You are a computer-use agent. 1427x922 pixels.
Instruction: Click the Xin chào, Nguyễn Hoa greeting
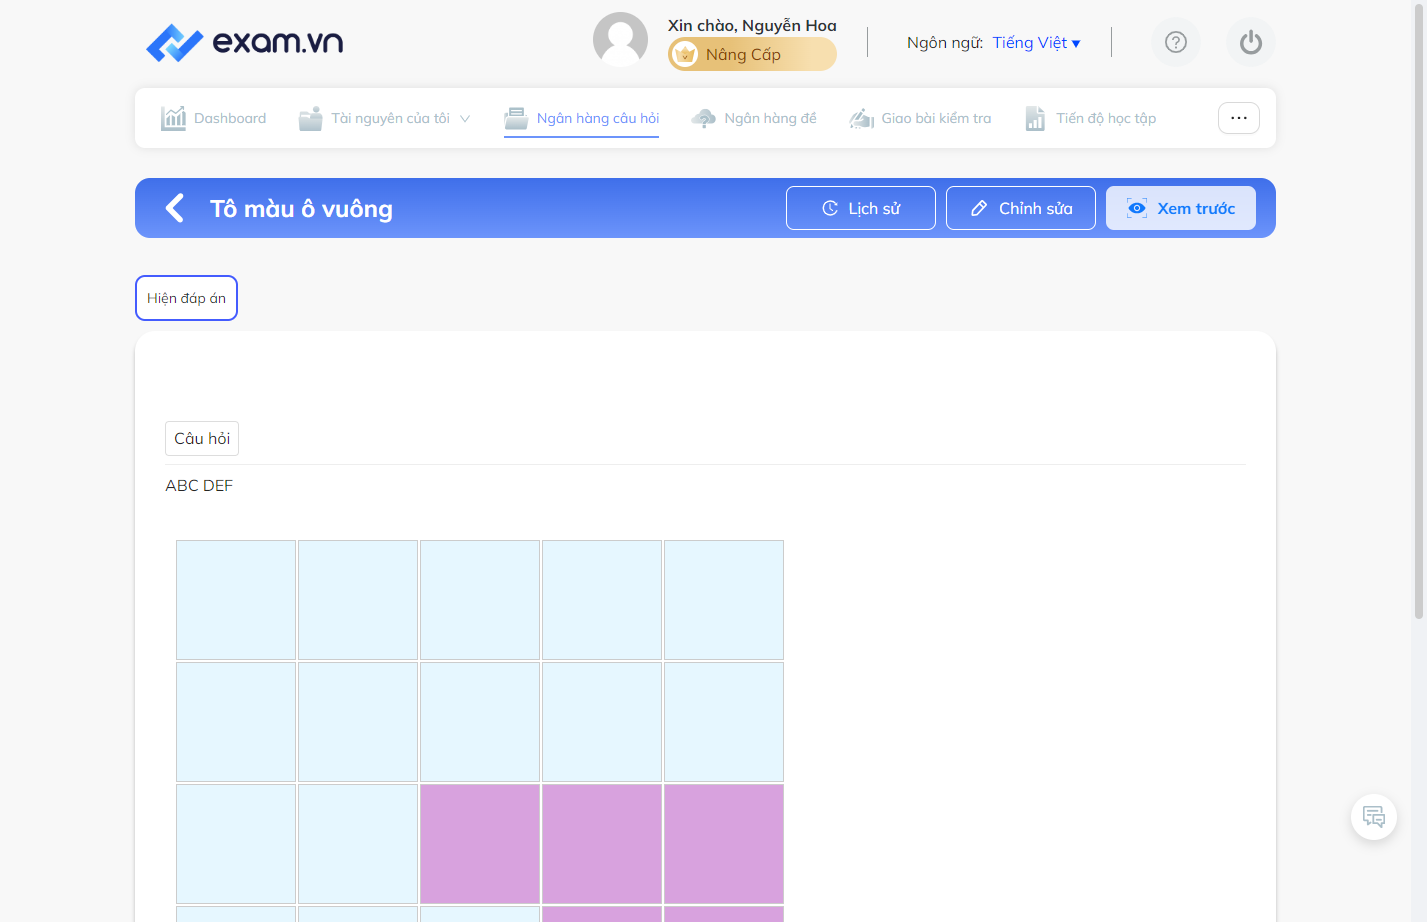click(752, 25)
